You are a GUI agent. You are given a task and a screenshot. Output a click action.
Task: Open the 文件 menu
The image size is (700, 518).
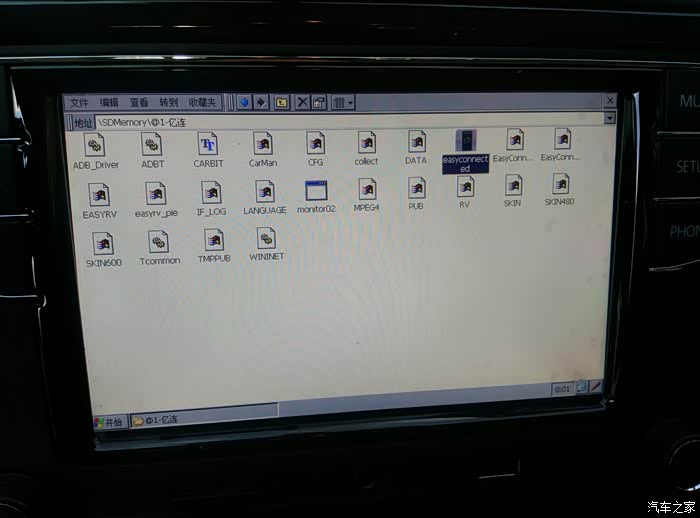click(79, 103)
